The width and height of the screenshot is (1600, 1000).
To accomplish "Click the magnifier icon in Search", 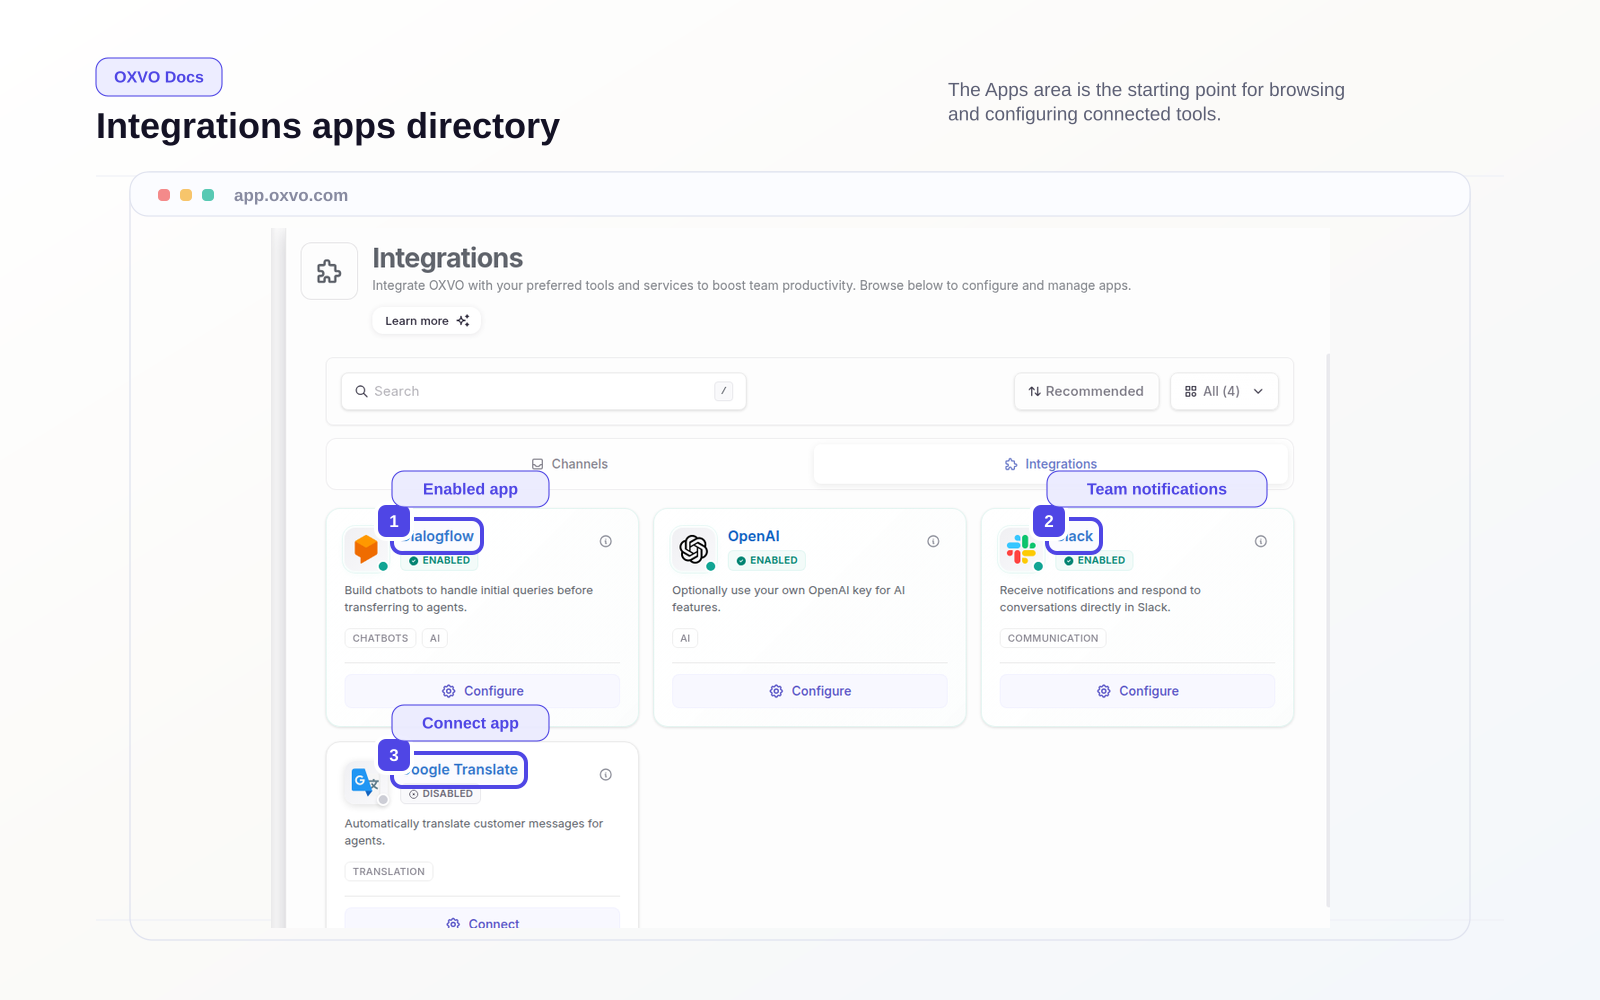I will click(x=362, y=391).
